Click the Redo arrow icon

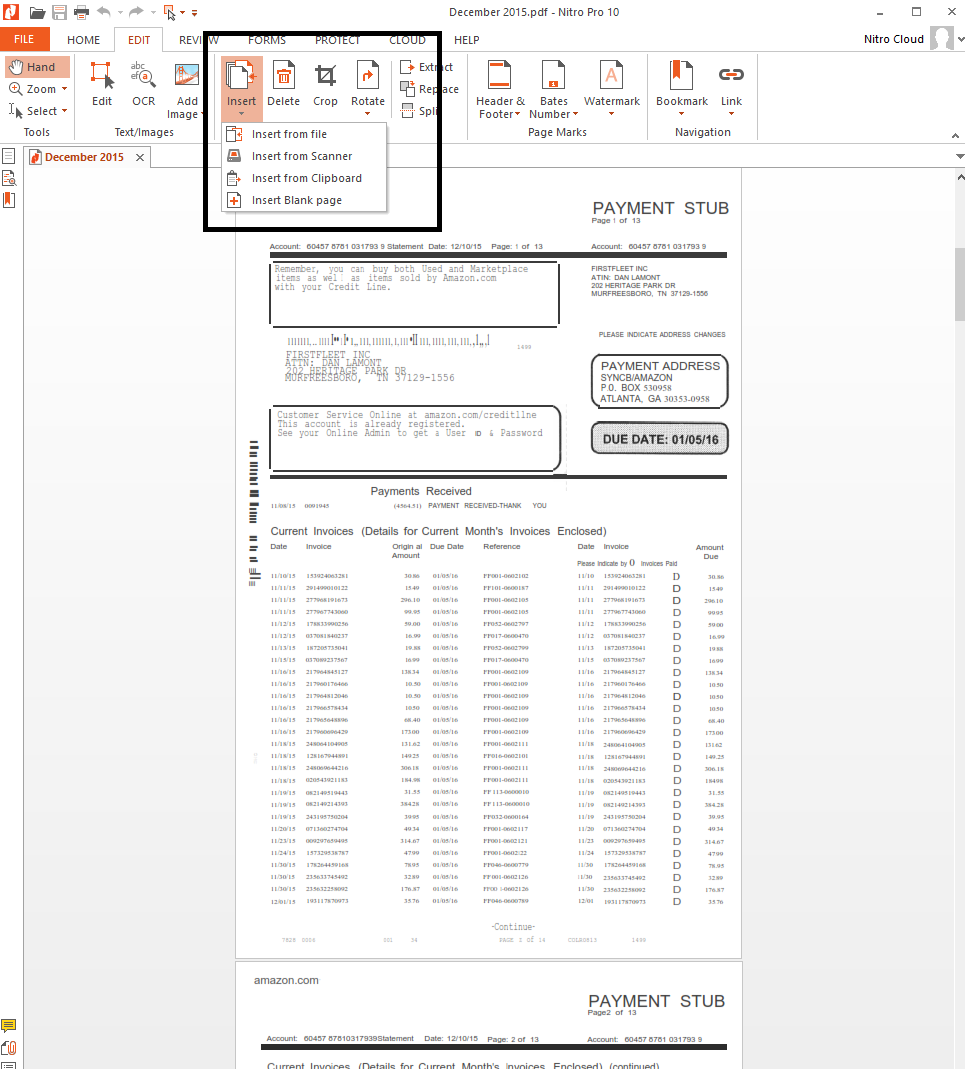tap(136, 12)
